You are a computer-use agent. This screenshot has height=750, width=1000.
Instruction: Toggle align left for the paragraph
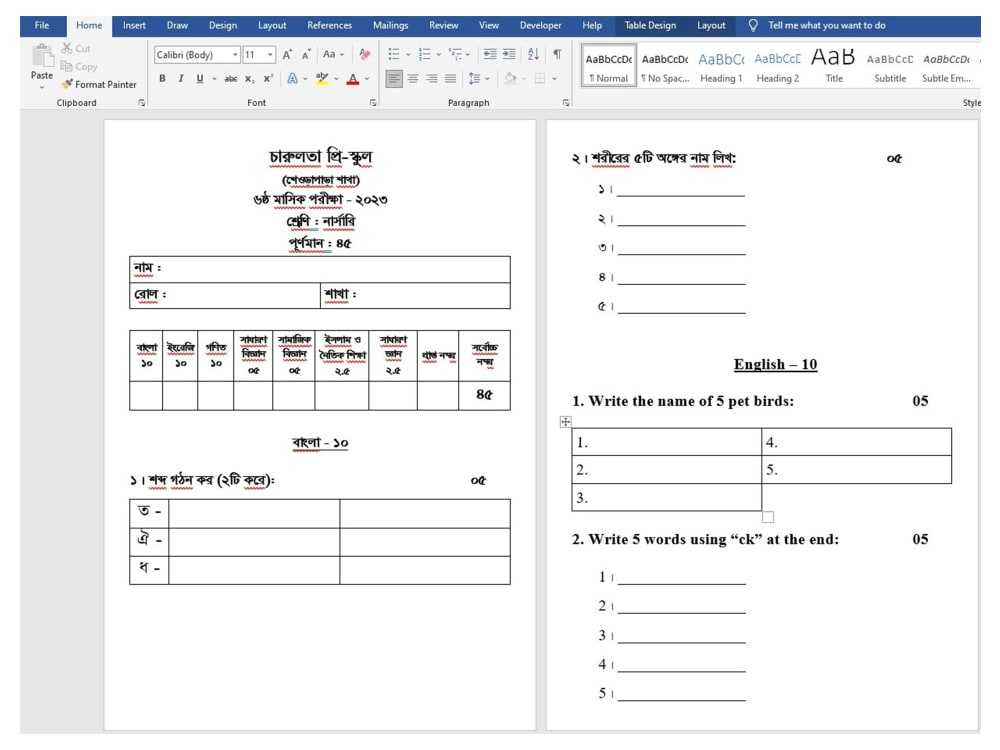click(394, 78)
